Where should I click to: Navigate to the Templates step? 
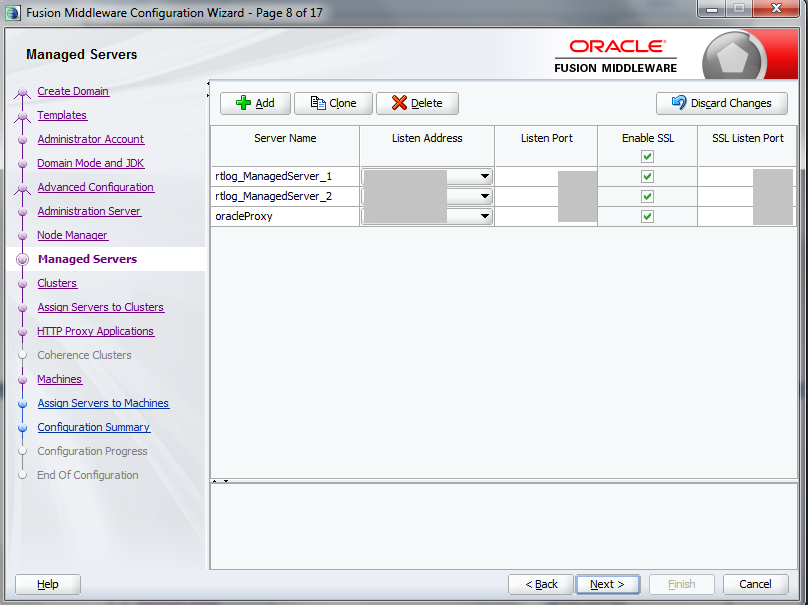tap(61, 115)
